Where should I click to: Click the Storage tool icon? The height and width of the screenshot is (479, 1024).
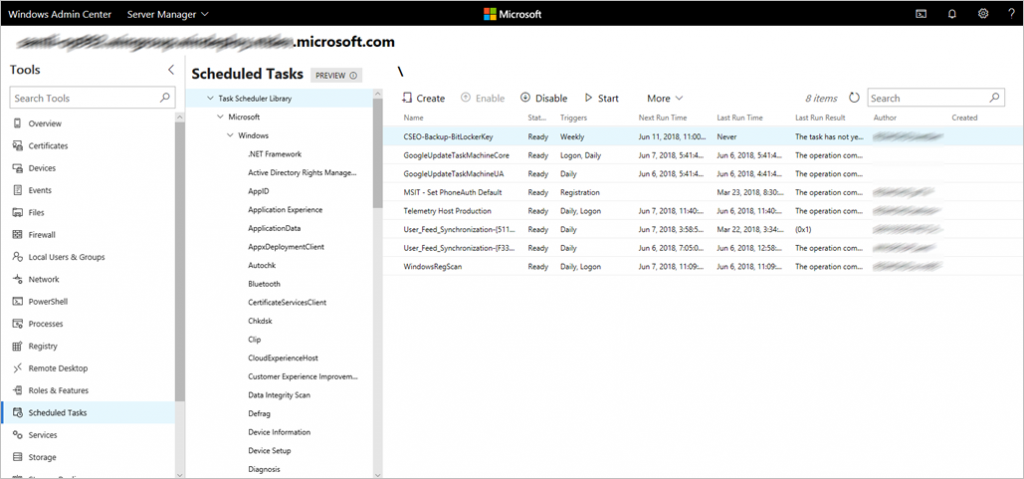pyautogui.click(x=17, y=457)
